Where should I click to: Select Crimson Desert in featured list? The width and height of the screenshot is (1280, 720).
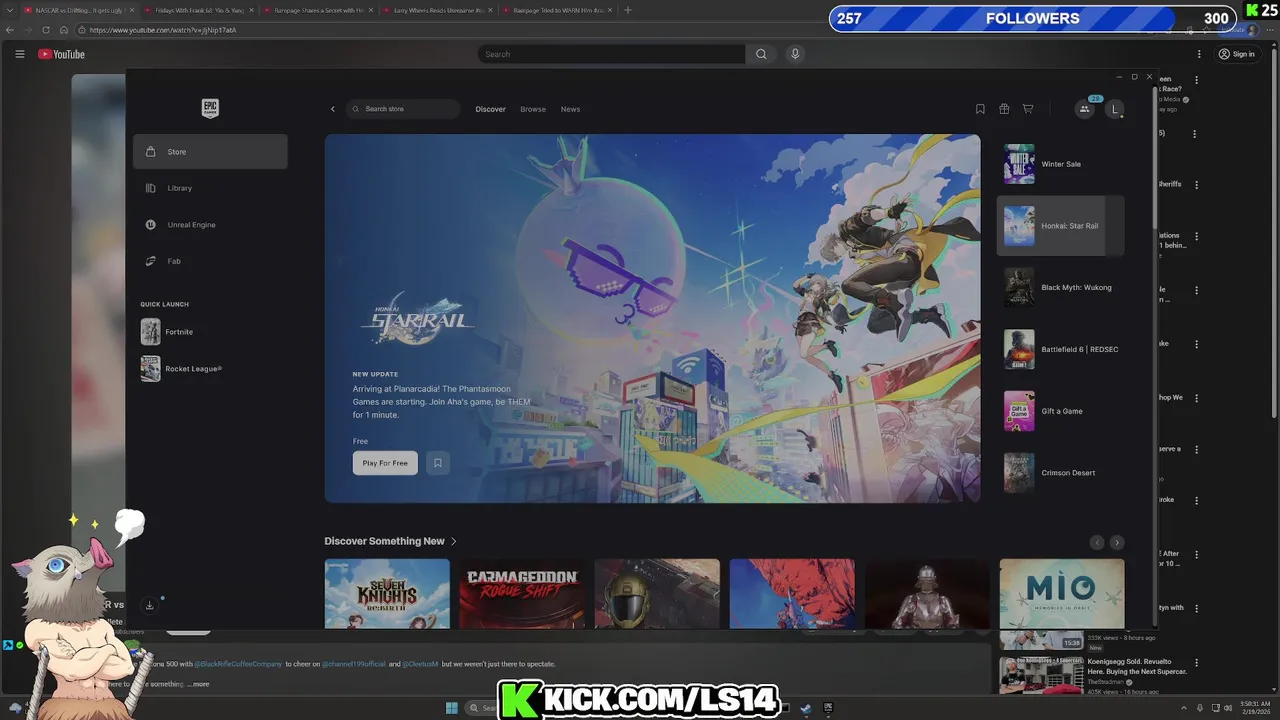(1060, 473)
